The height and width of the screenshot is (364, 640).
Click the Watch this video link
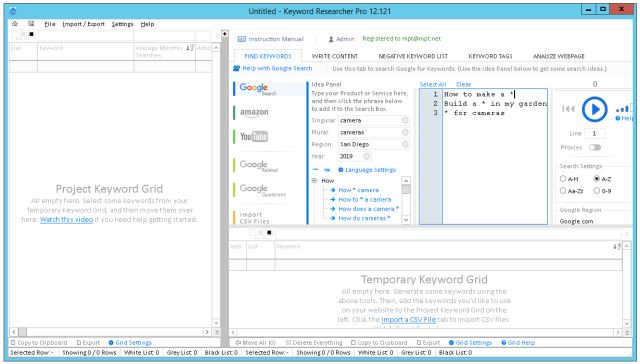click(x=67, y=220)
